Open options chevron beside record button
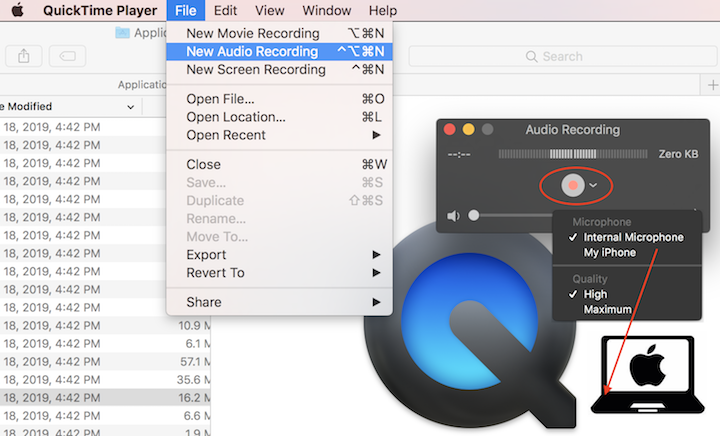Image resolution: width=720 pixels, height=436 pixels. 593,185
